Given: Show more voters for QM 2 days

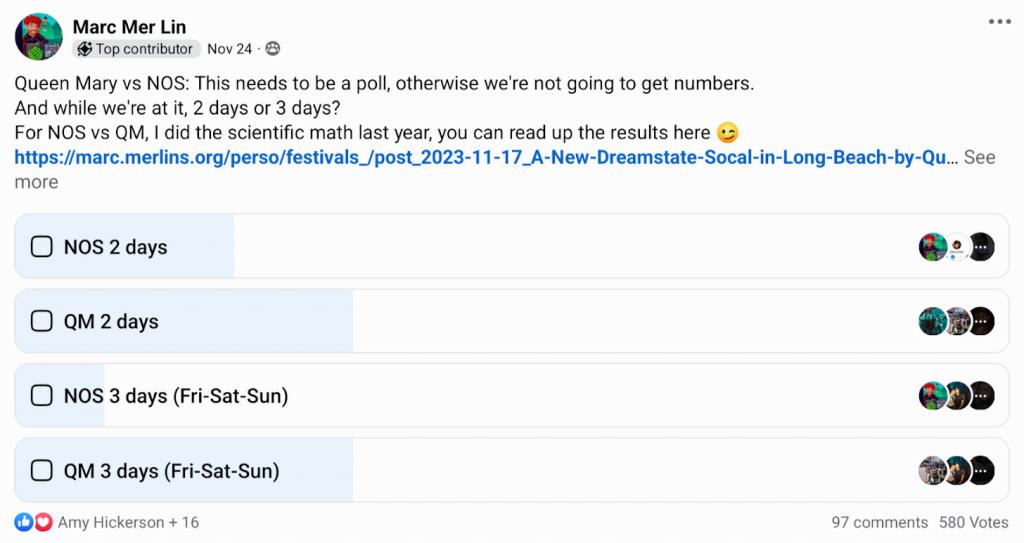Looking at the screenshot, I should [981, 321].
